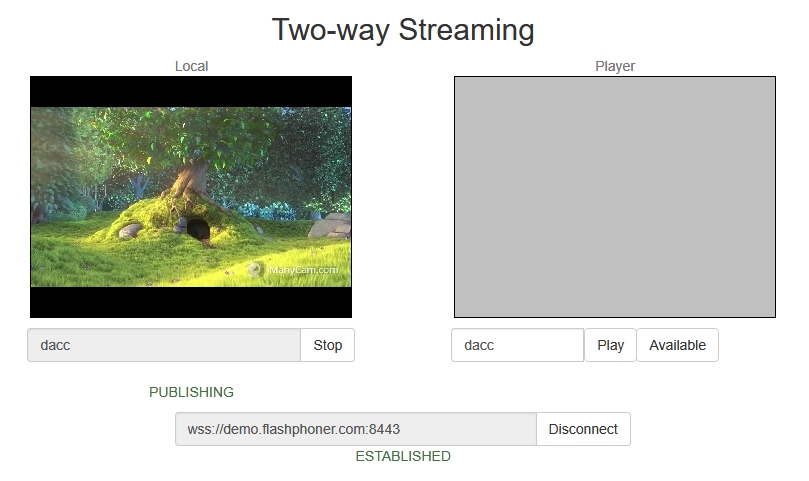Focus the local stream name field
809x481 pixels.
[164, 345]
